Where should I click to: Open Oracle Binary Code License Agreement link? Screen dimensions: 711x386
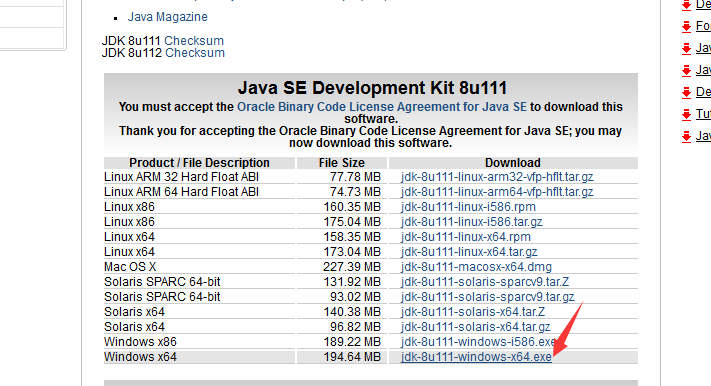click(x=382, y=107)
